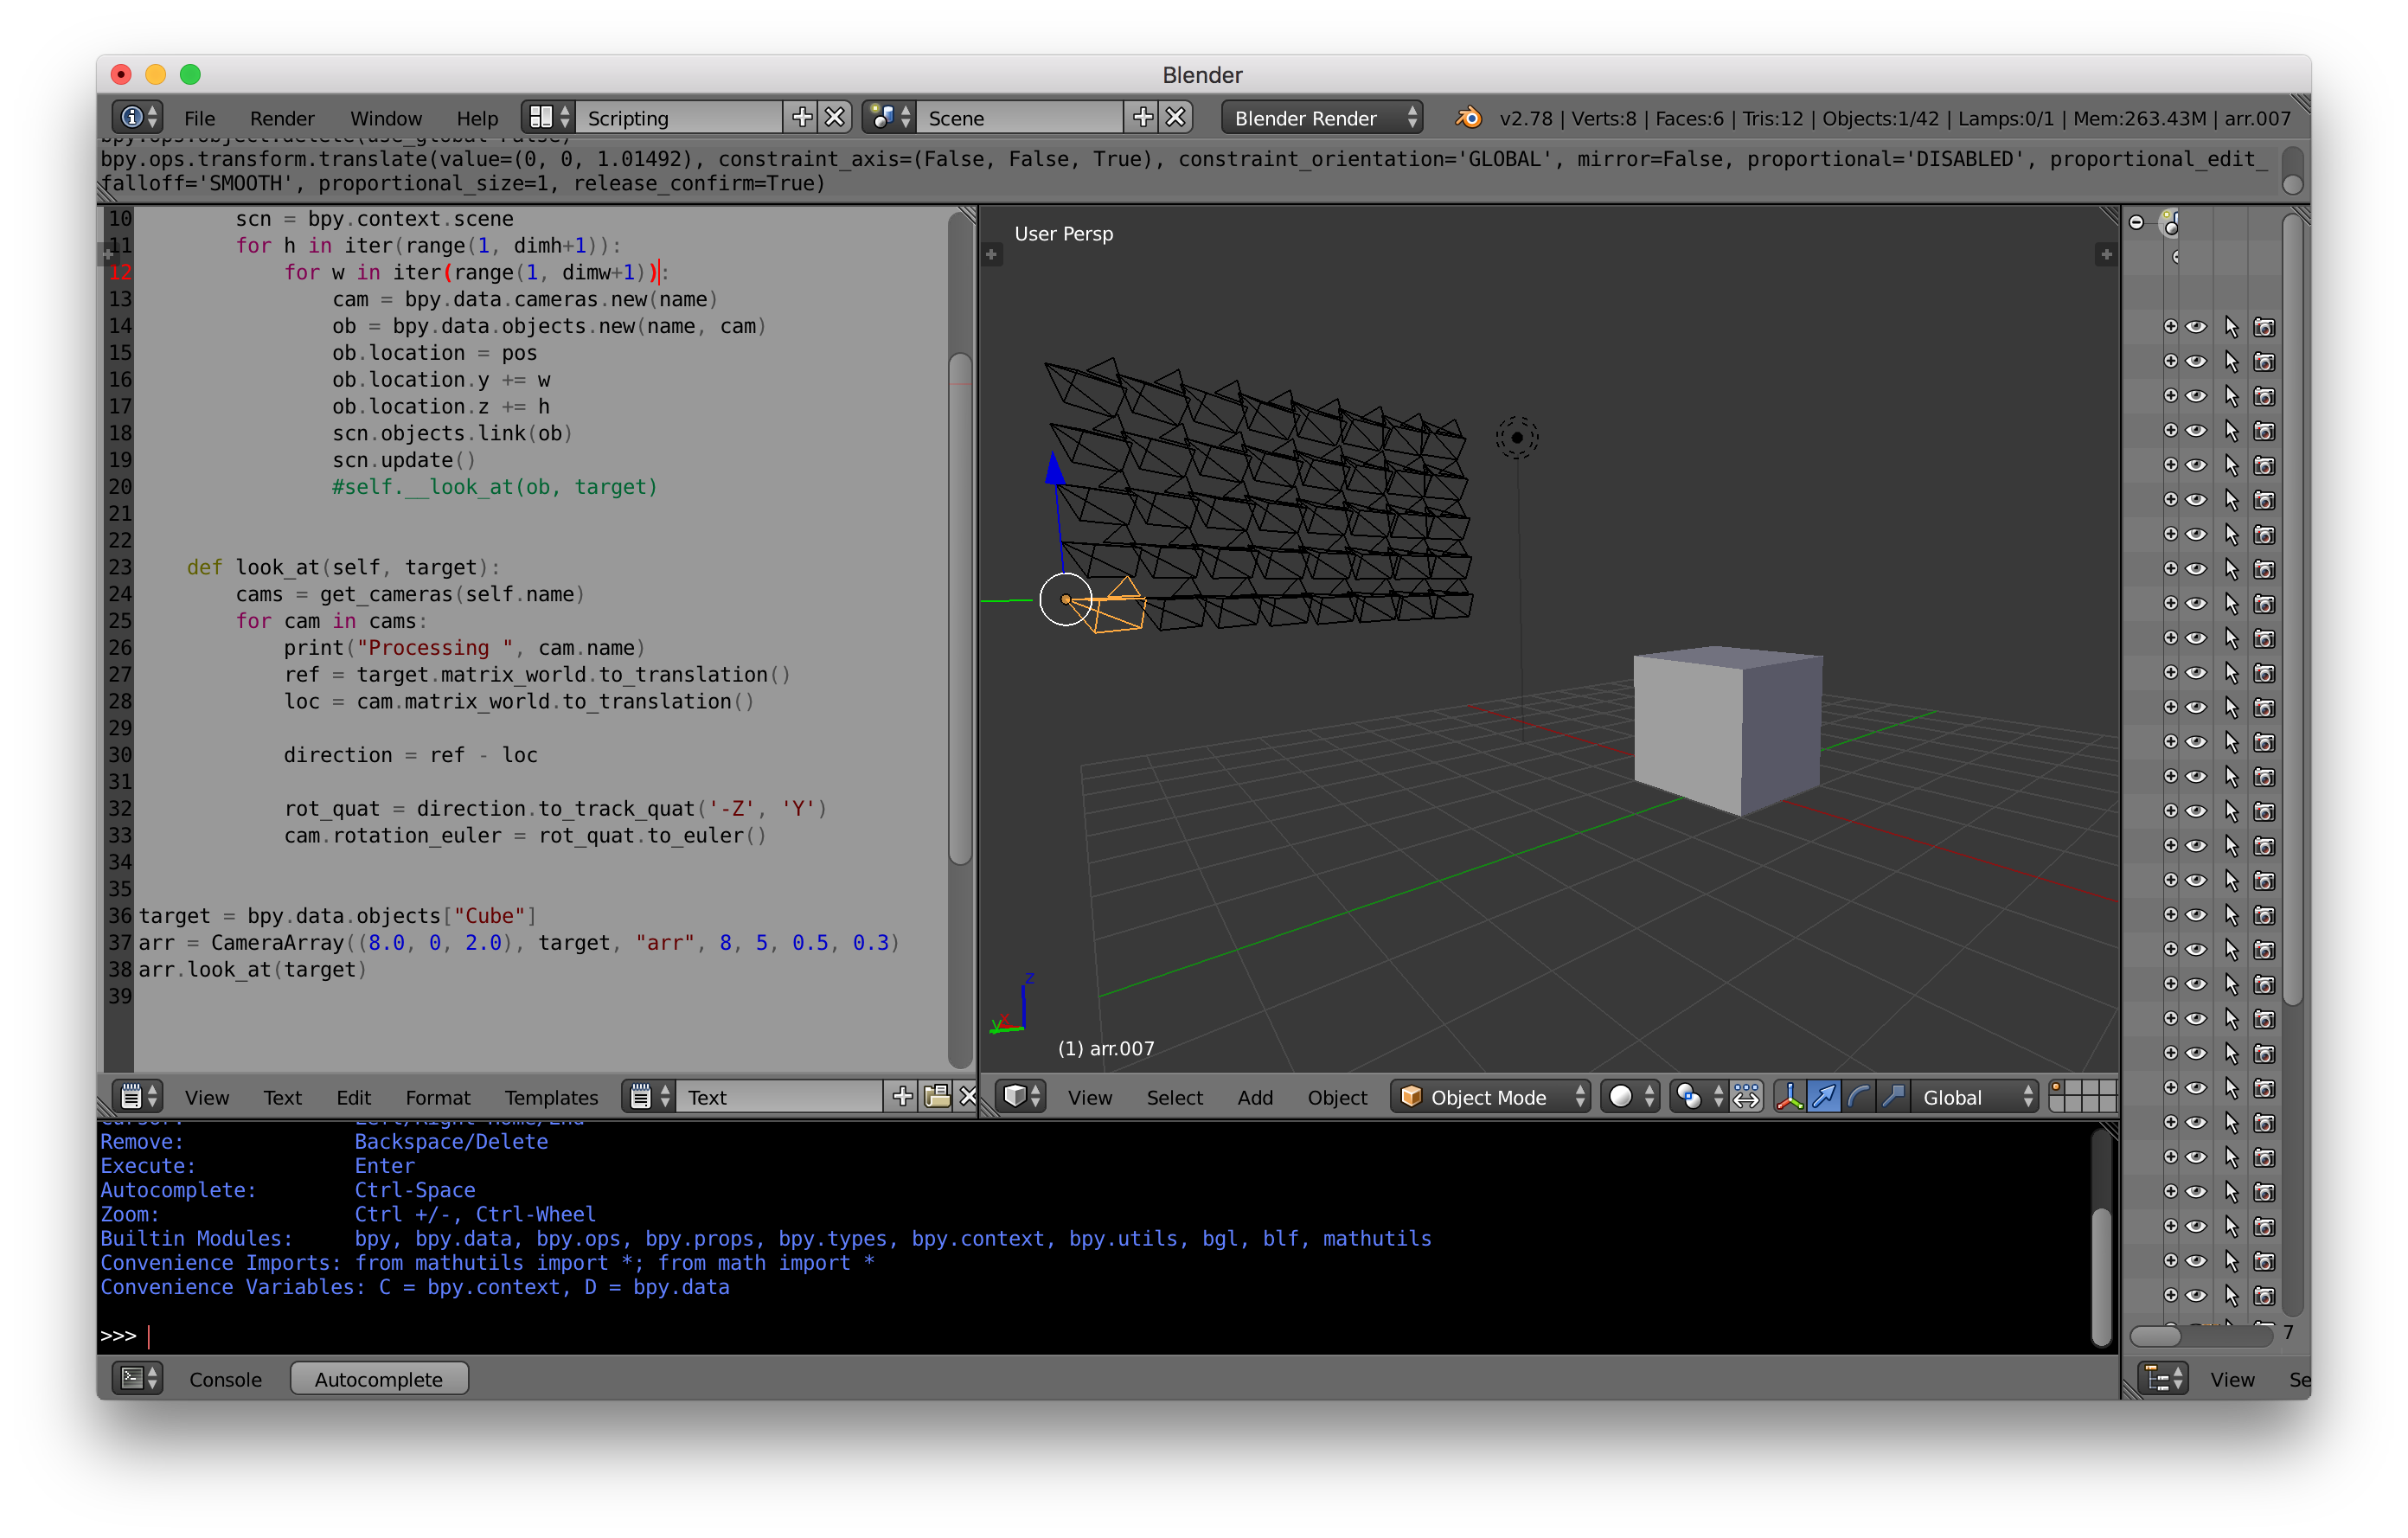
Task: Click the manipulate center points icon
Action: [1747, 1097]
